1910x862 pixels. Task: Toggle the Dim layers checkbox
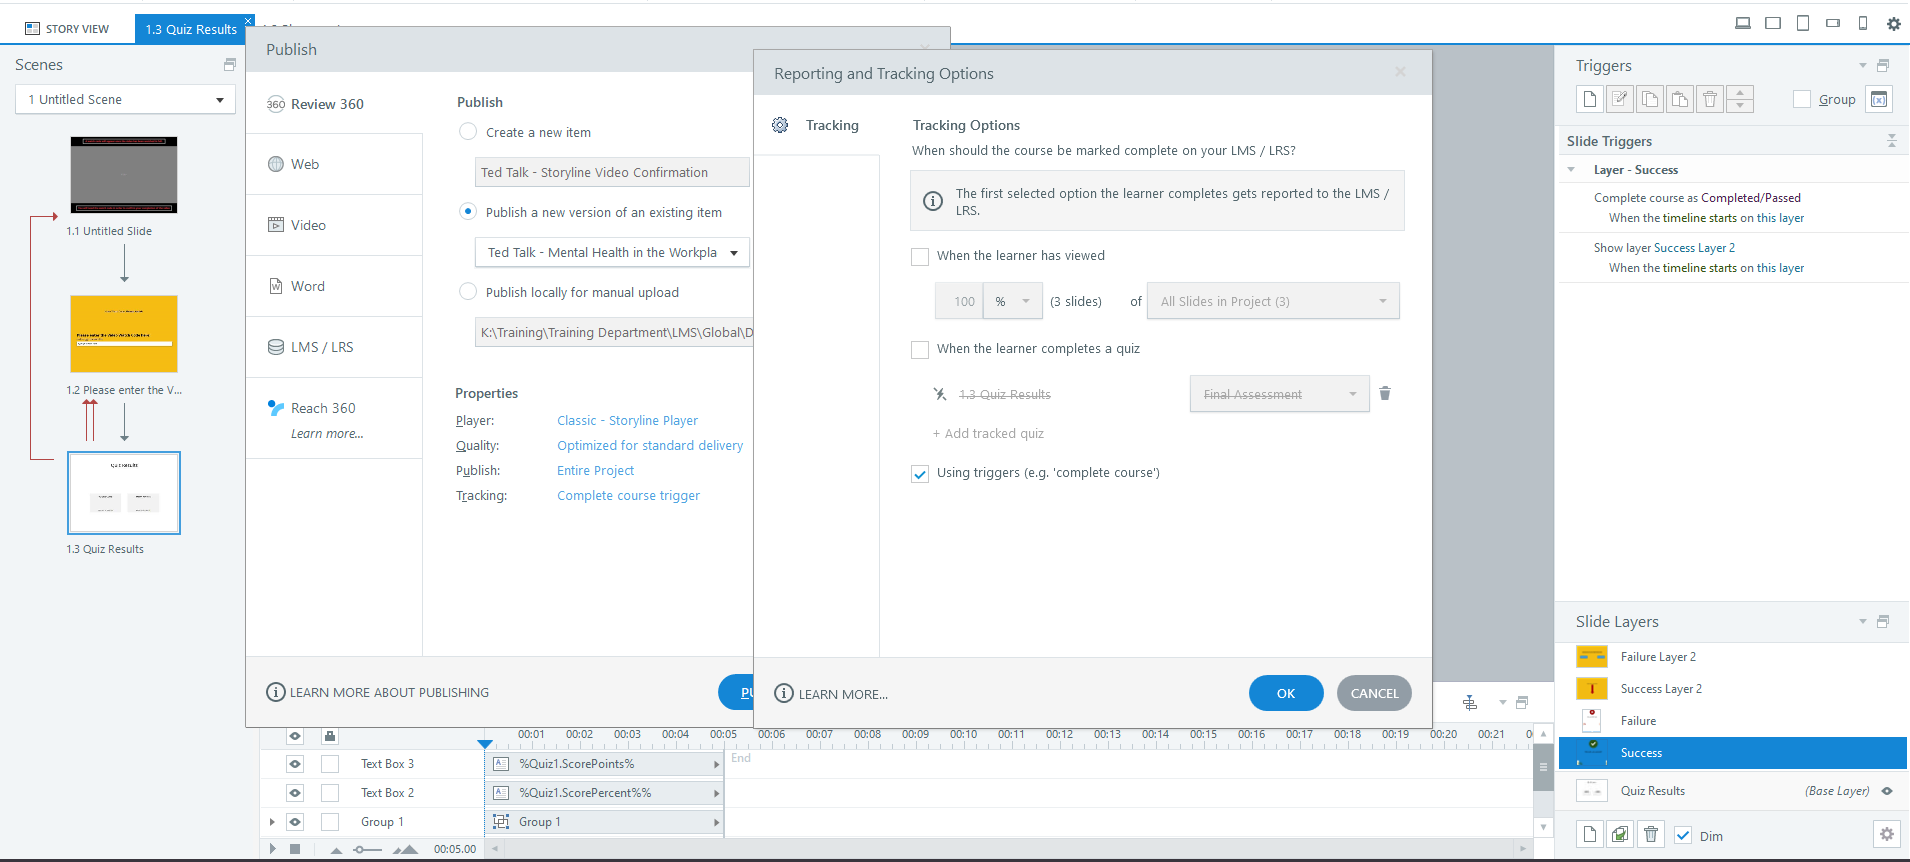(x=1683, y=835)
